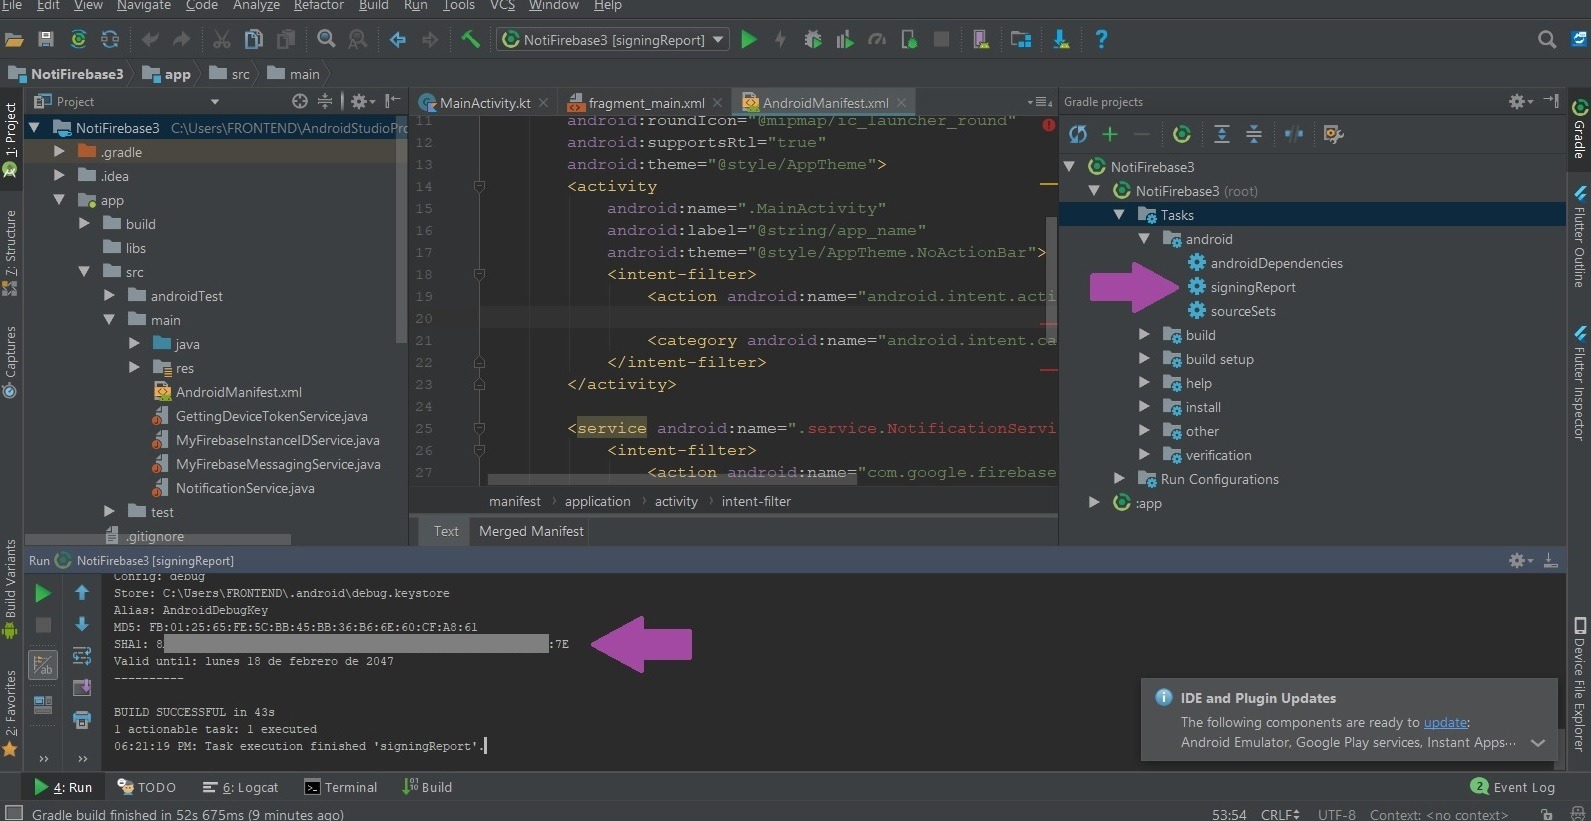The width and height of the screenshot is (1591, 821).
Task: Click the Scroll to End console icon
Action: coord(82,688)
